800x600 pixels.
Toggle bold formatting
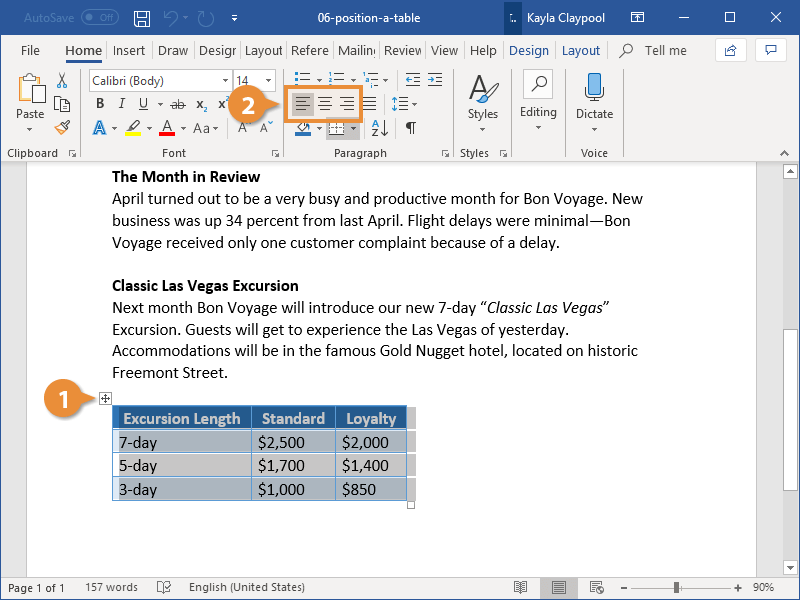click(x=99, y=103)
